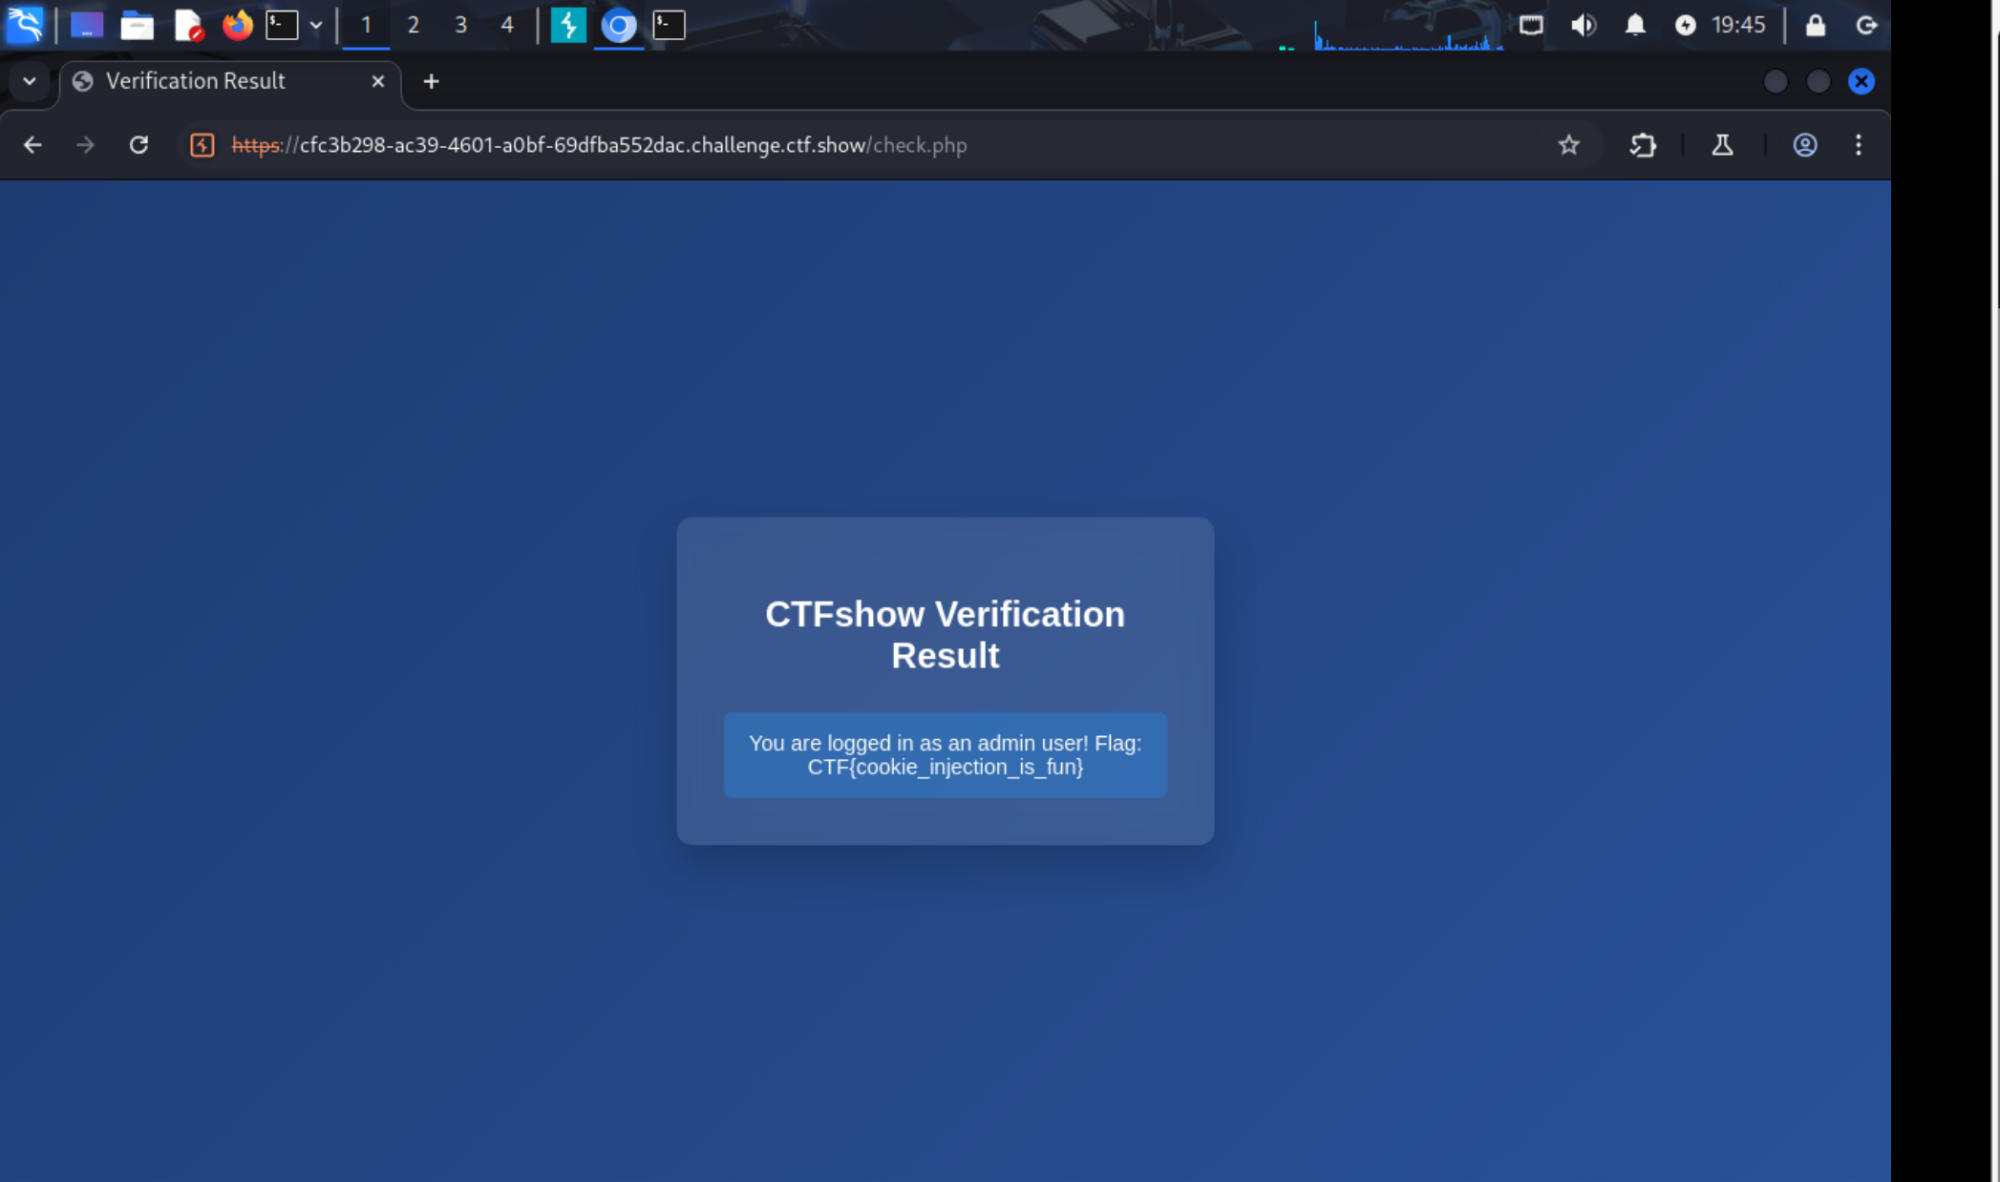Click the insecure connection warning icon
Image resolution: width=2000 pixels, height=1182 pixels.
202,145
